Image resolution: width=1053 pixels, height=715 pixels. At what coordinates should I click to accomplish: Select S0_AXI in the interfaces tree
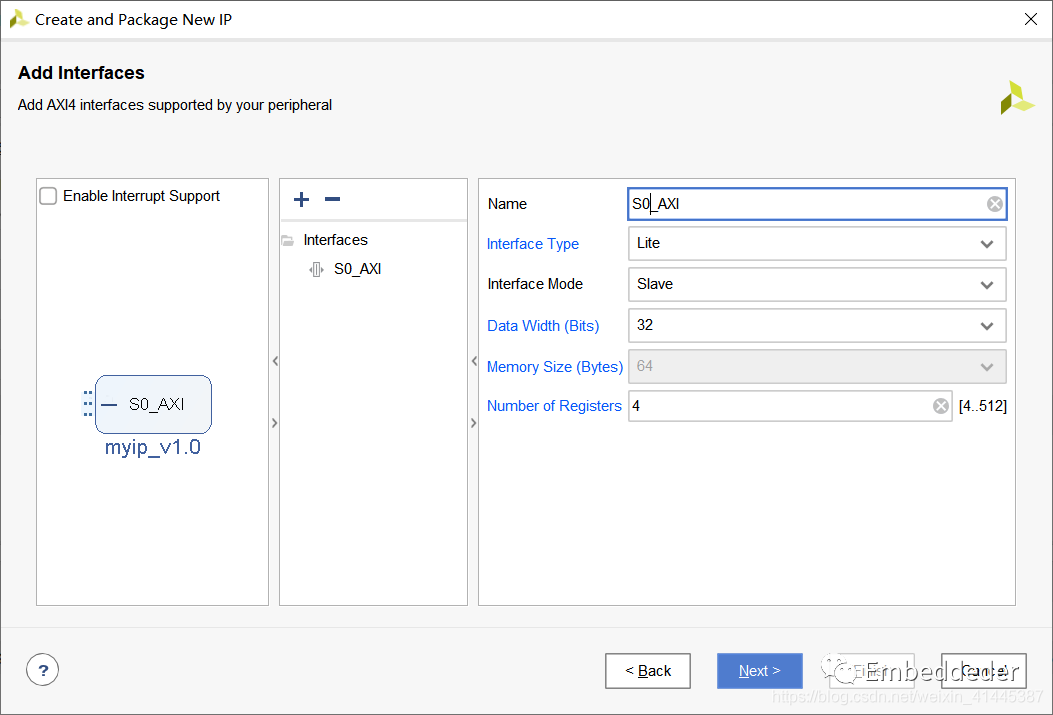357,269
